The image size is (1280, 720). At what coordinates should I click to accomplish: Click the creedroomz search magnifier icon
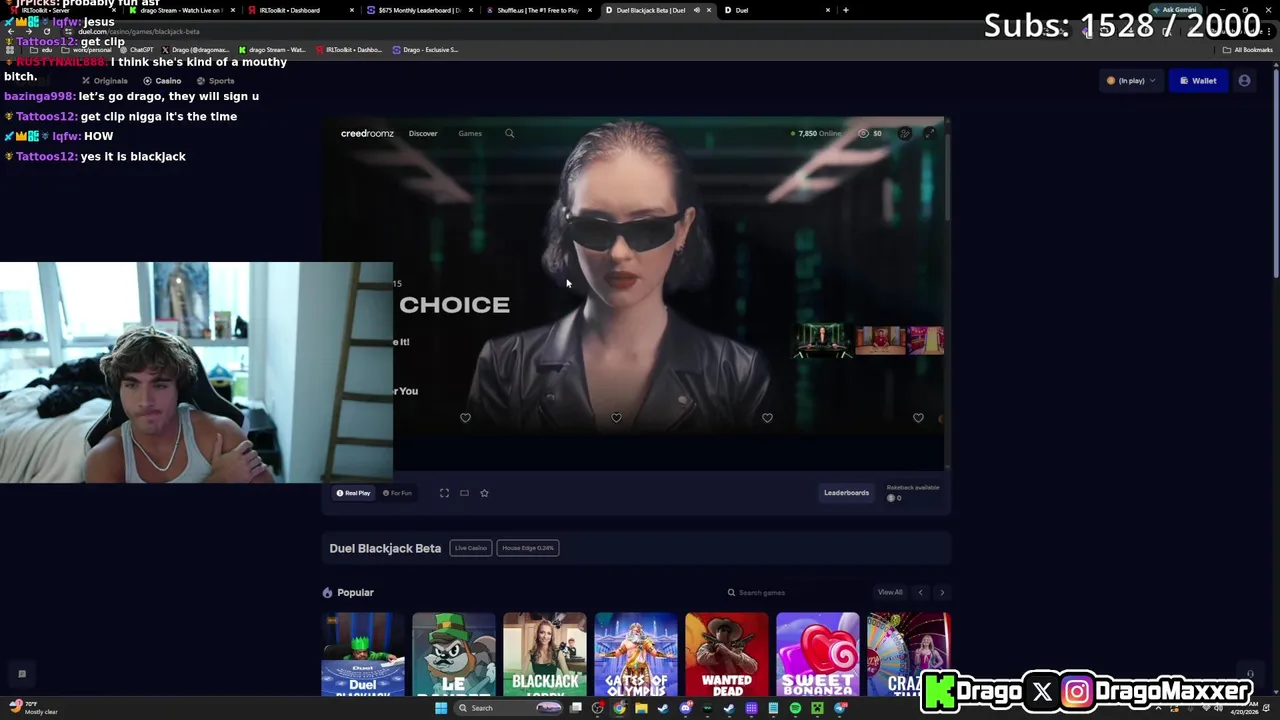click(x=509, y=133)
